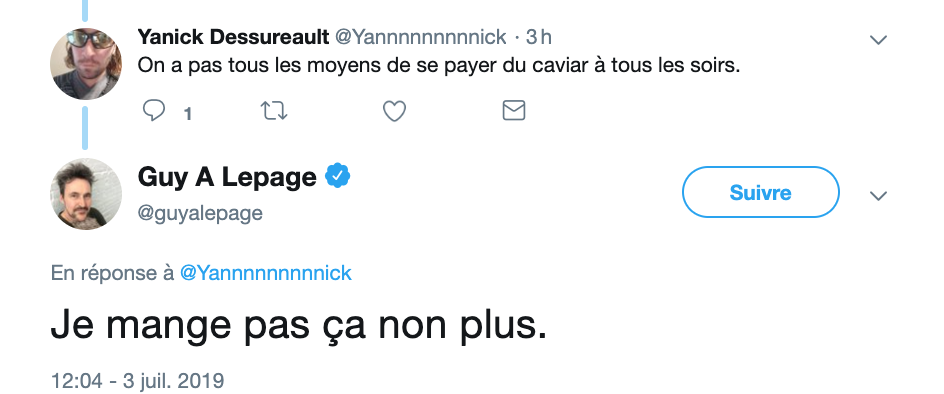Click the reply speech bubble icon
This screenshot has width=944, height=394.
click(x=154, y=111)
